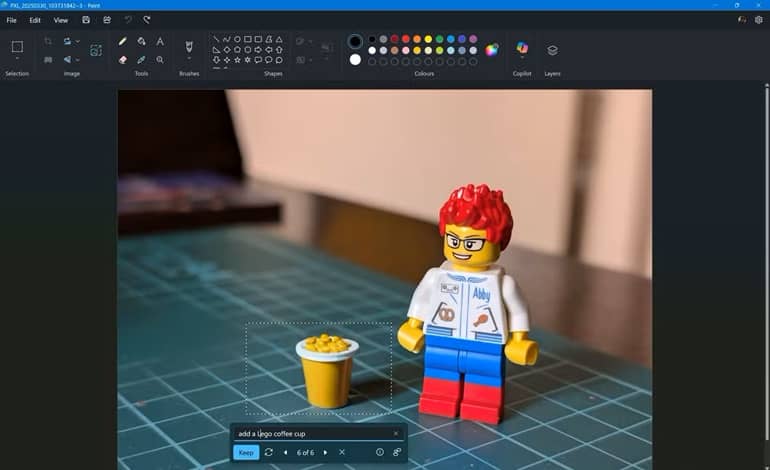
Task: Open the View menu
Action: click(x=61, y=20)
